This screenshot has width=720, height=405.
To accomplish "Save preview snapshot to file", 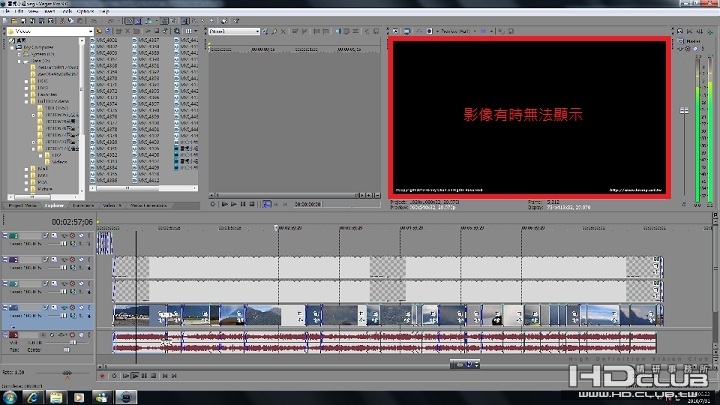I will pos(511,31).
